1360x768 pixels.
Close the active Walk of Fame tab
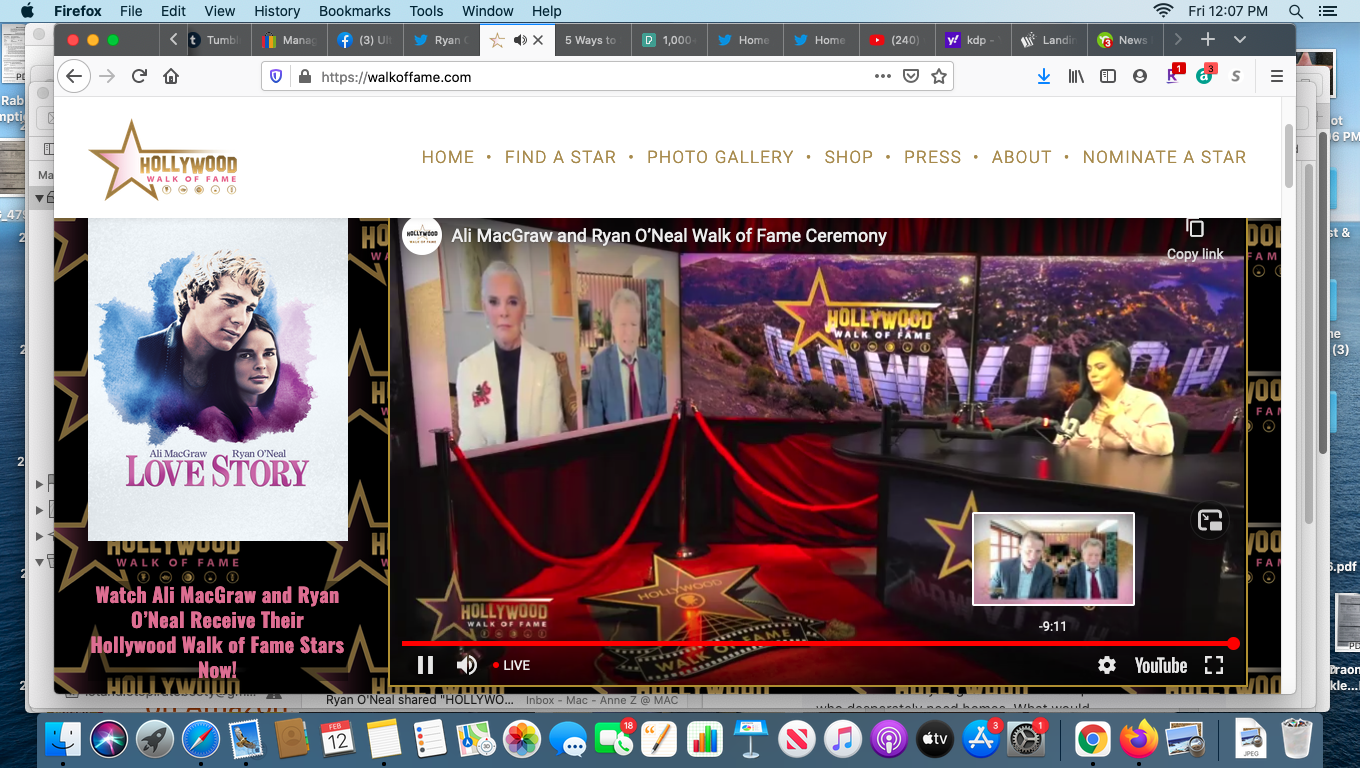click(x=538, y=40)
